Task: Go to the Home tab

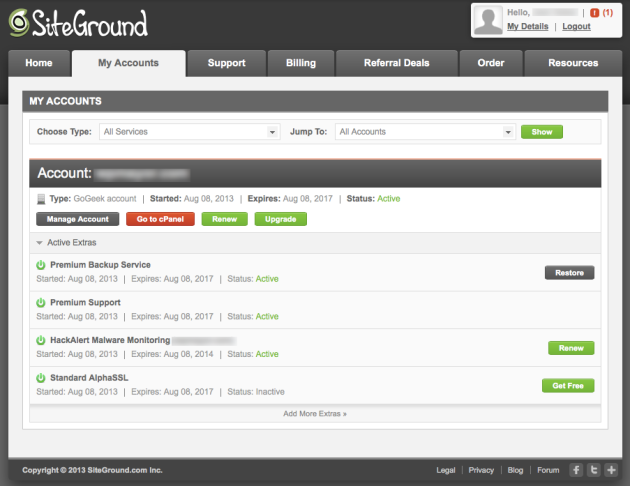Action: pyautogui.click(x=39, y=63)
